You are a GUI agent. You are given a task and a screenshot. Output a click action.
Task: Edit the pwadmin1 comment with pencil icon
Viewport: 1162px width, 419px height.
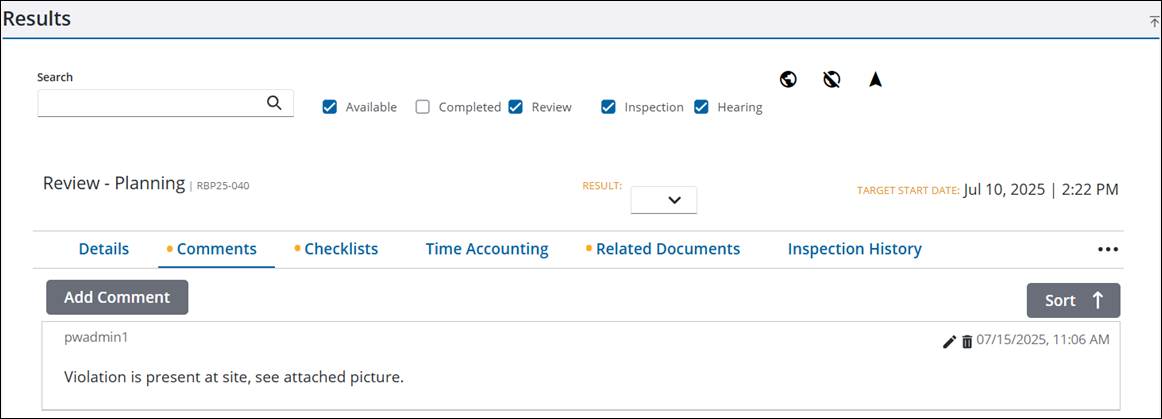coord(949,342)
